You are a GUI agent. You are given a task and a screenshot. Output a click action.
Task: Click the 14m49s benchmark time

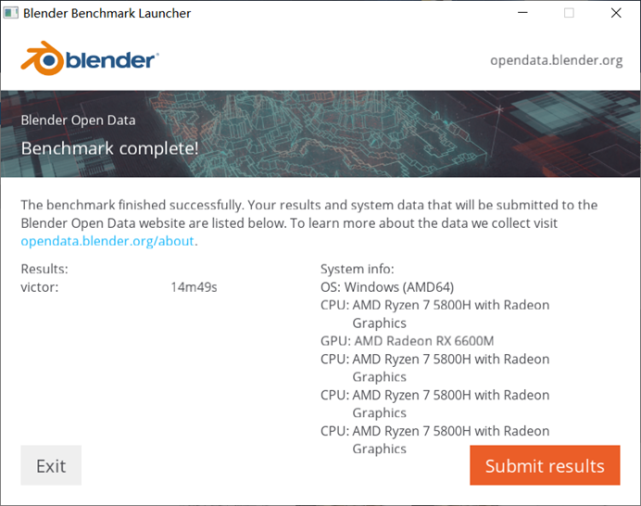[194, 287]
